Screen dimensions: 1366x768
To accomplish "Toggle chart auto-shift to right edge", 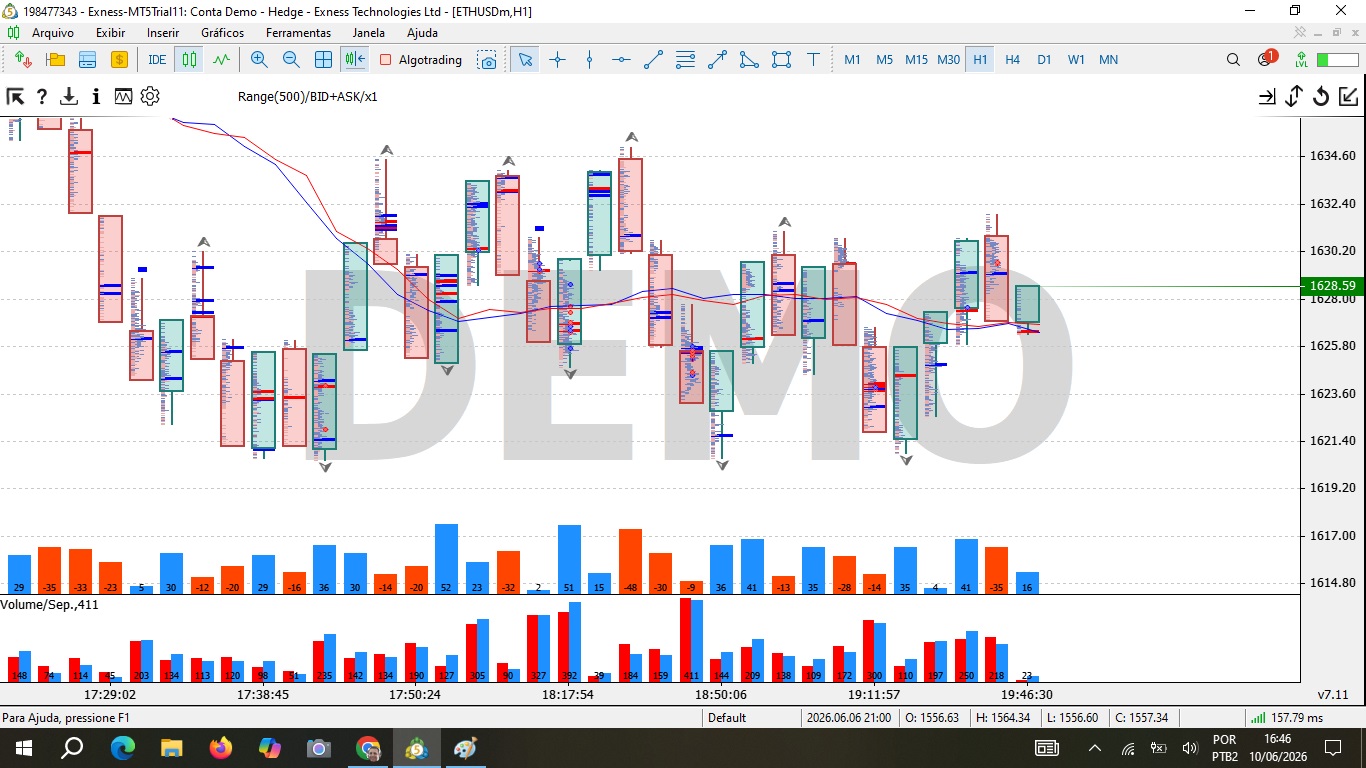I will (x=355, y=60).
